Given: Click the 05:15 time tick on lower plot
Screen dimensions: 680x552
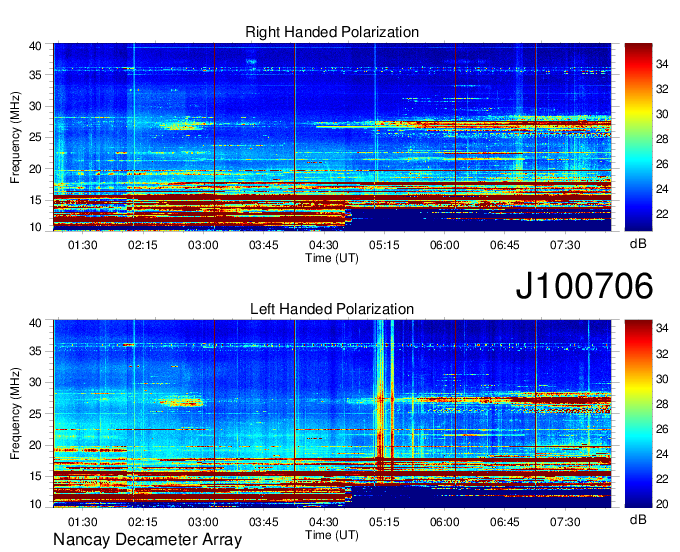Looking at the screenshot, I should [x=384, y=522].
